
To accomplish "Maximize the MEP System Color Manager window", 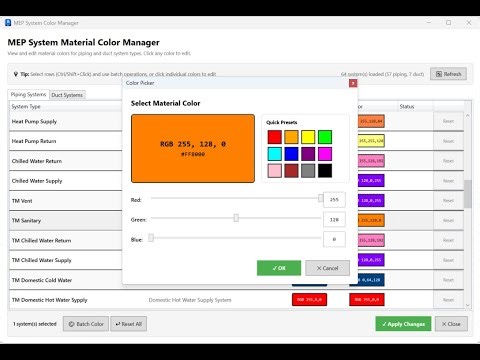I will [x=449, y=23].
